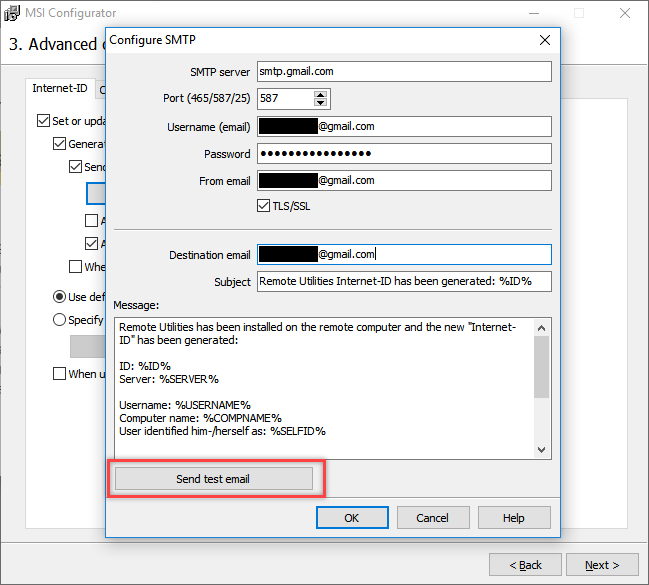The image size is (649, 585).
Task: Click the Subject input field
Action: tap(404, 282)
